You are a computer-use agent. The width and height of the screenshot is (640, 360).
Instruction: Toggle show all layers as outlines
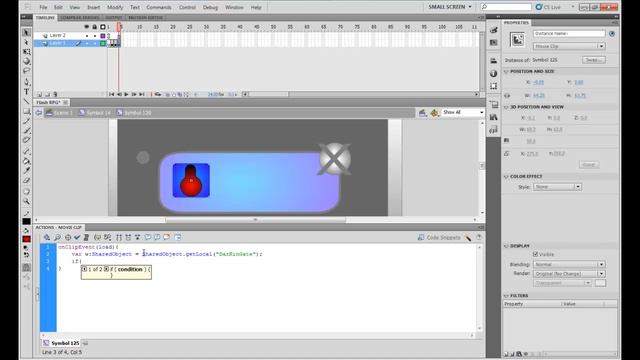(x=103, y=27)
